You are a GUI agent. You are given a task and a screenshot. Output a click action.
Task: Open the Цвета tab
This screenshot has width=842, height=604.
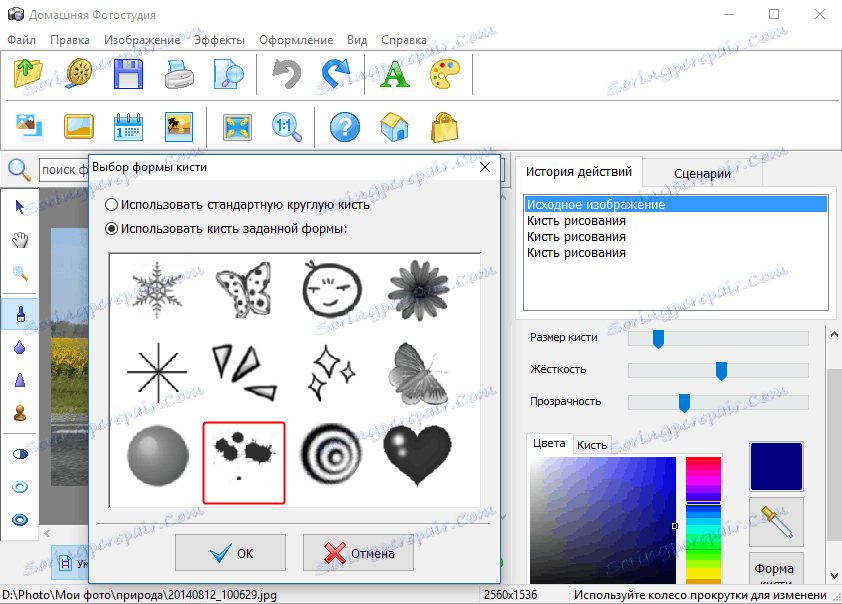point(549,443)
